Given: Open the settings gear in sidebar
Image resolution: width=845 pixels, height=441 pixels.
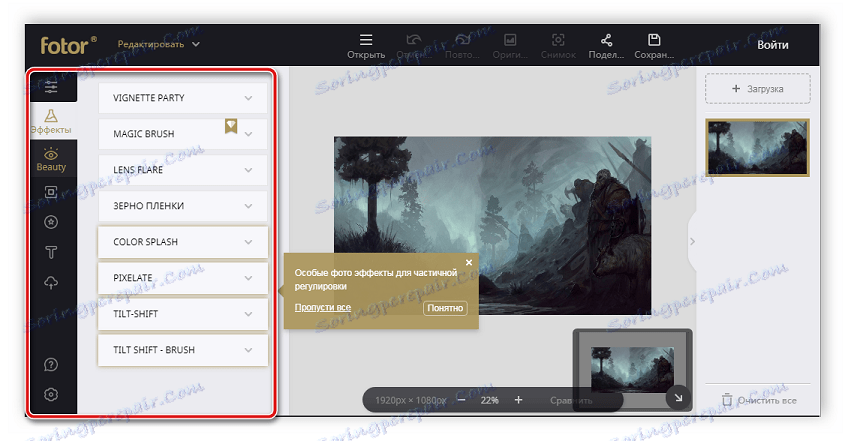Looking at the screenshot, I should pyautogui.click(x=51, y=395).
